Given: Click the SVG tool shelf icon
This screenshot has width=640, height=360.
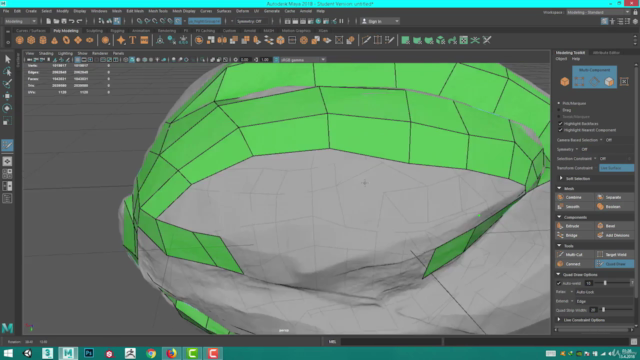Looking at the screenshot, I should (x=144, y=40).
